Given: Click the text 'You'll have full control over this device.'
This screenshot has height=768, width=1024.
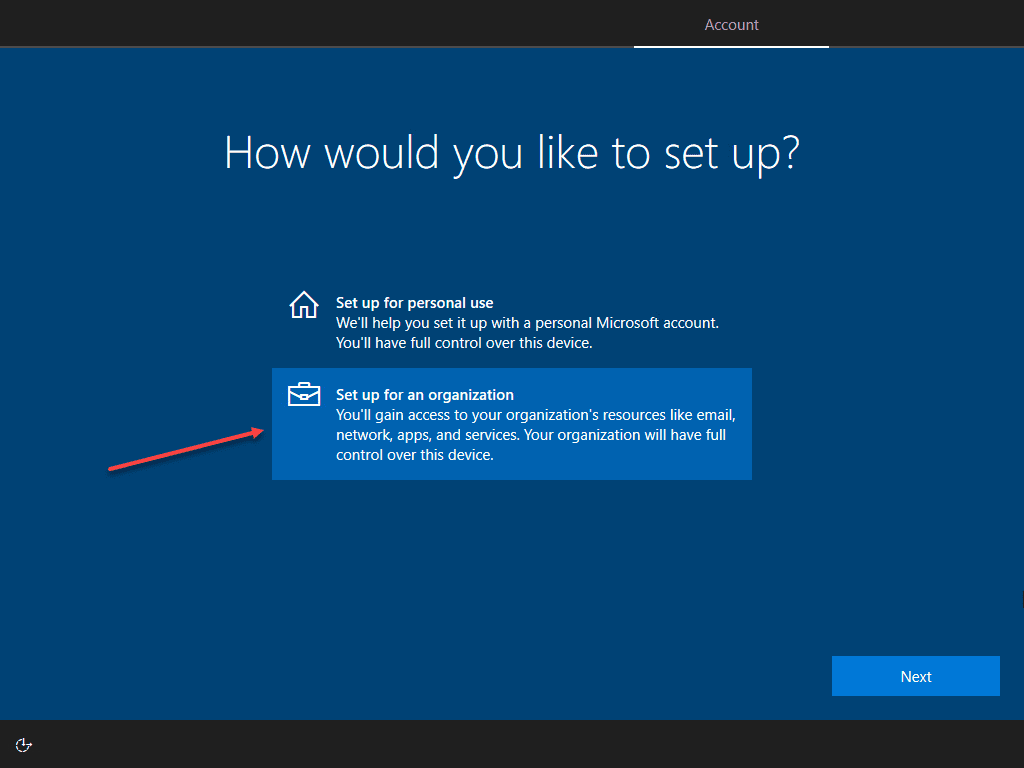Looking at the screenshot, I should coord(464,343).
